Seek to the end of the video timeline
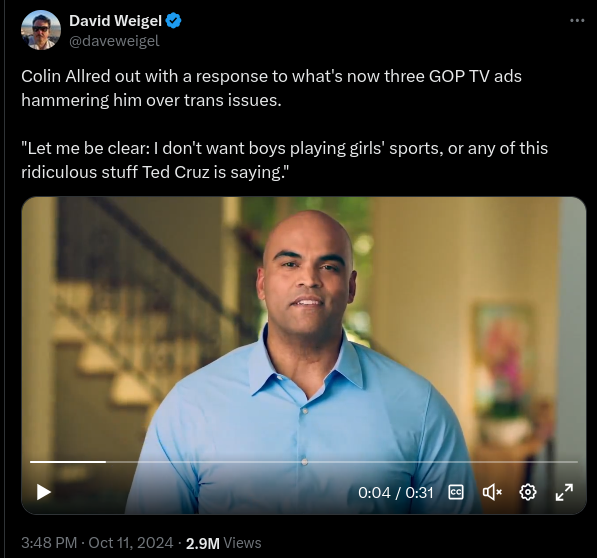The width and height of the screenshot is (597, 558). [x=576, y=462]
